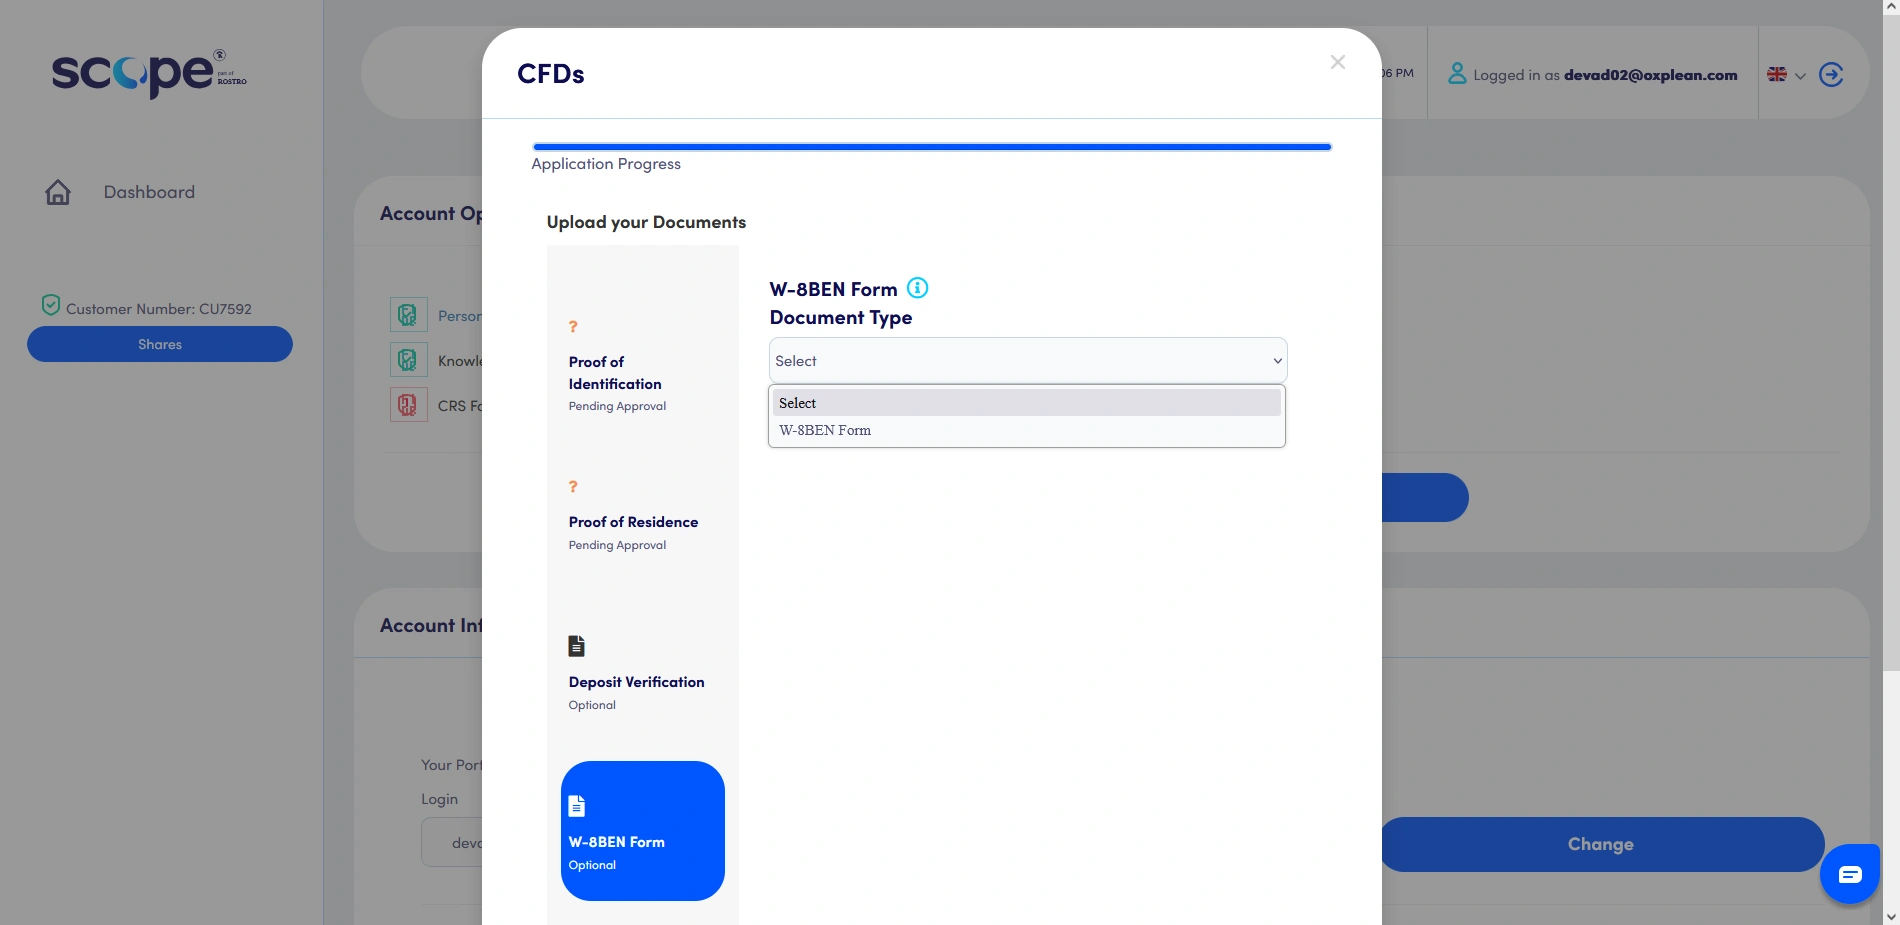The width and height of the screenshot is (1900, 925).
Task: Open the chat support bubble icon
Action: pyautogui.click(x=1849, y=874)
